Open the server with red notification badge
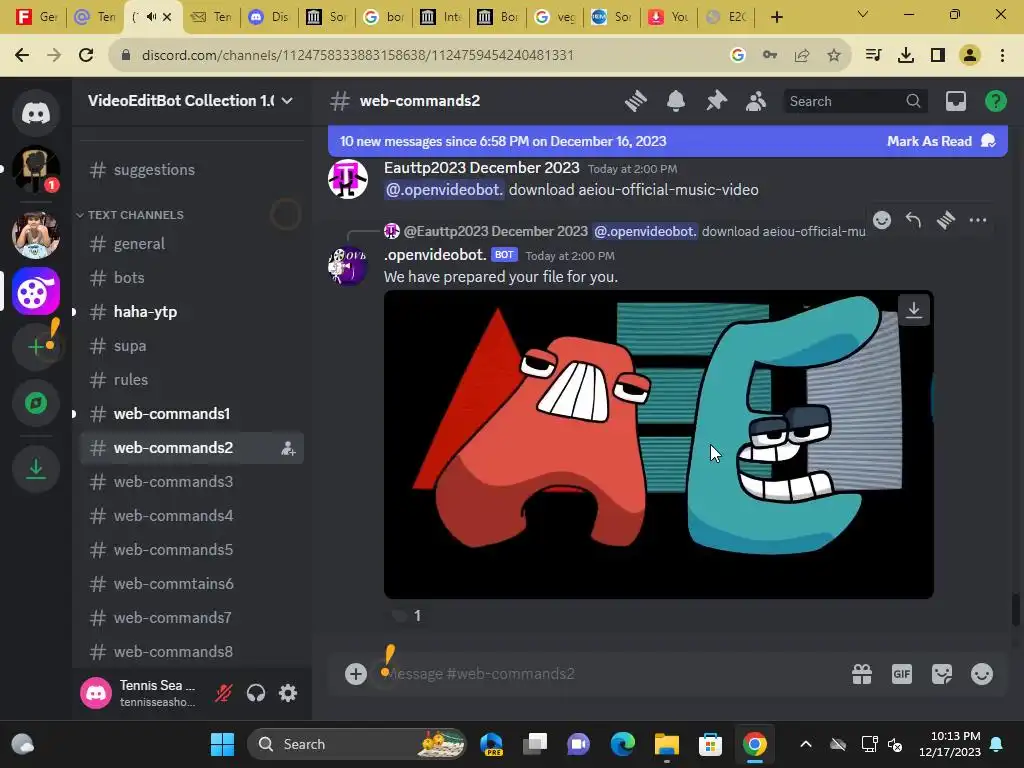1024x768 pixels. pyautogui.click(x=36, y=169)
